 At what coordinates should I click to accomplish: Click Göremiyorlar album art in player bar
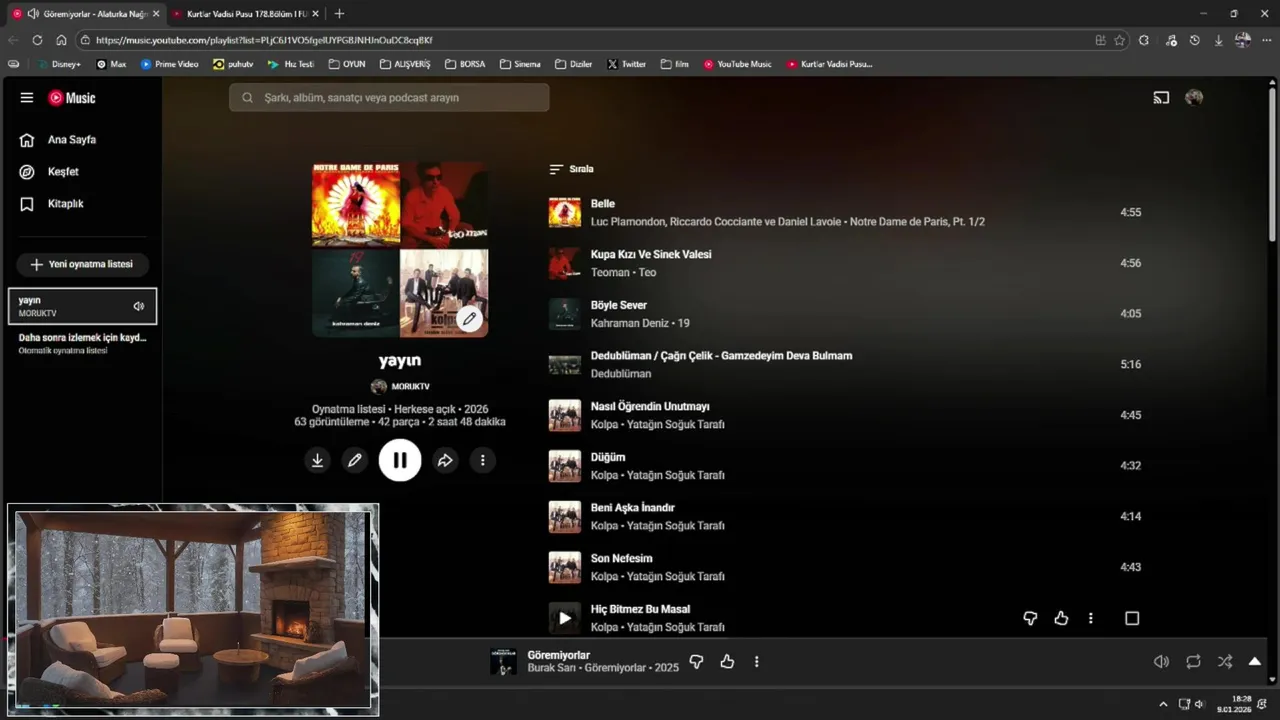tap(504, 662)
